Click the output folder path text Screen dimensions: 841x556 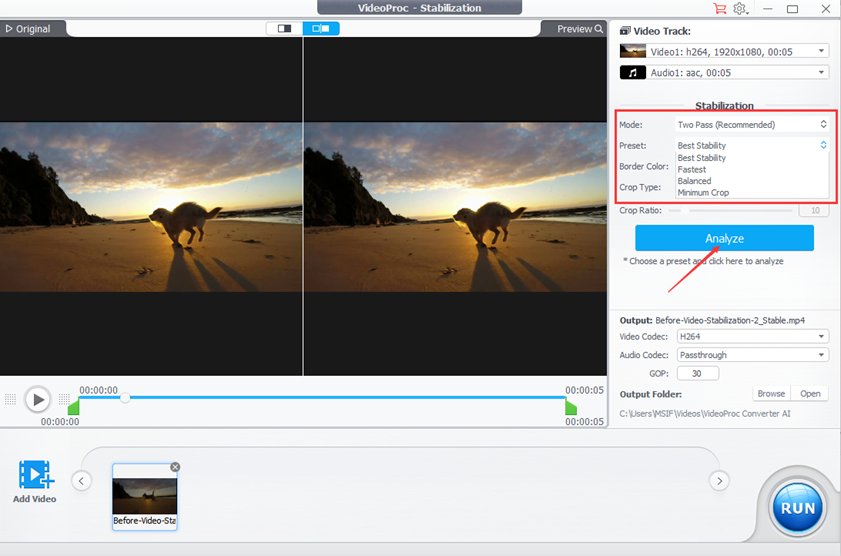pos(705,413)
